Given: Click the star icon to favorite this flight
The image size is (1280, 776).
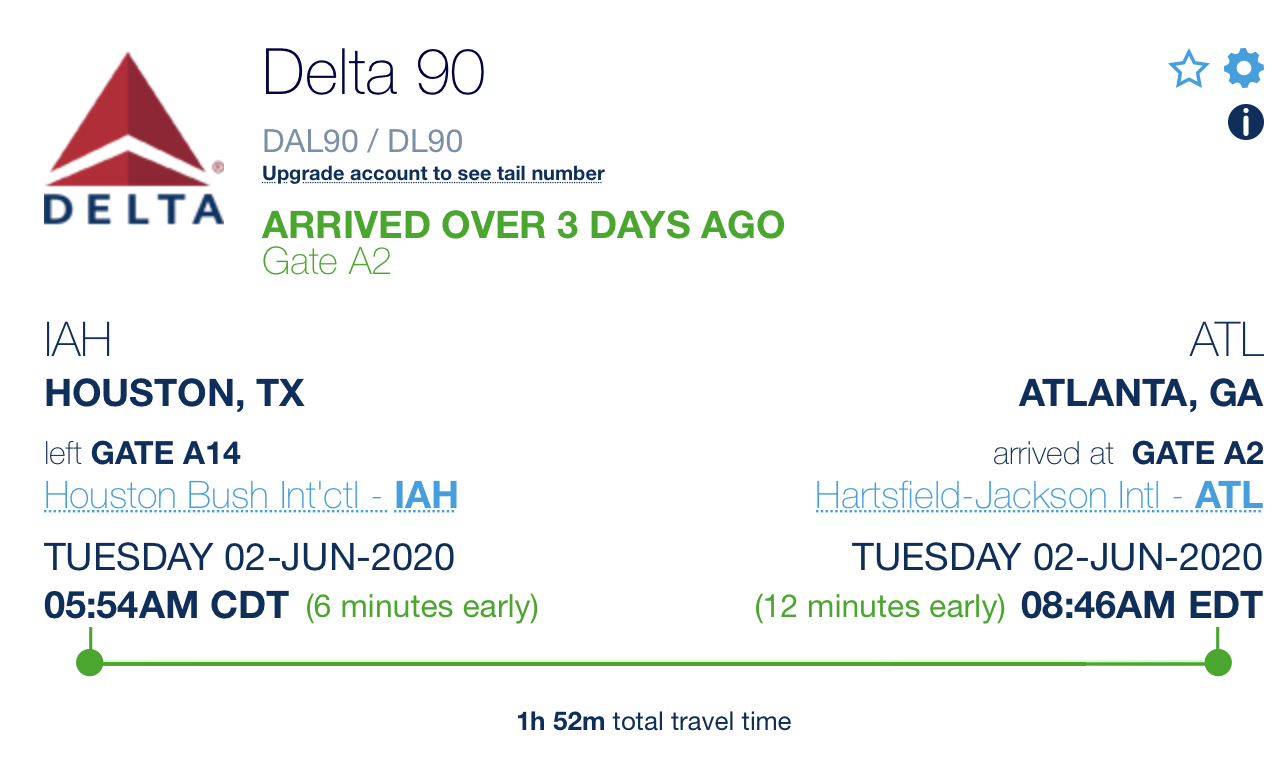Looking at the screenshot, I should coord(1189,70).
